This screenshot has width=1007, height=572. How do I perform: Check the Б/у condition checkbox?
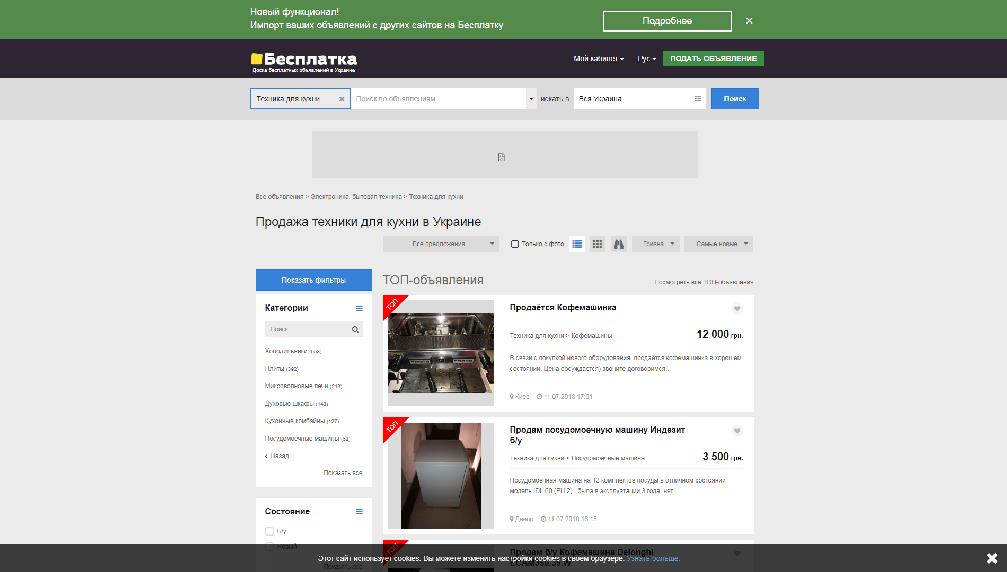269,531
